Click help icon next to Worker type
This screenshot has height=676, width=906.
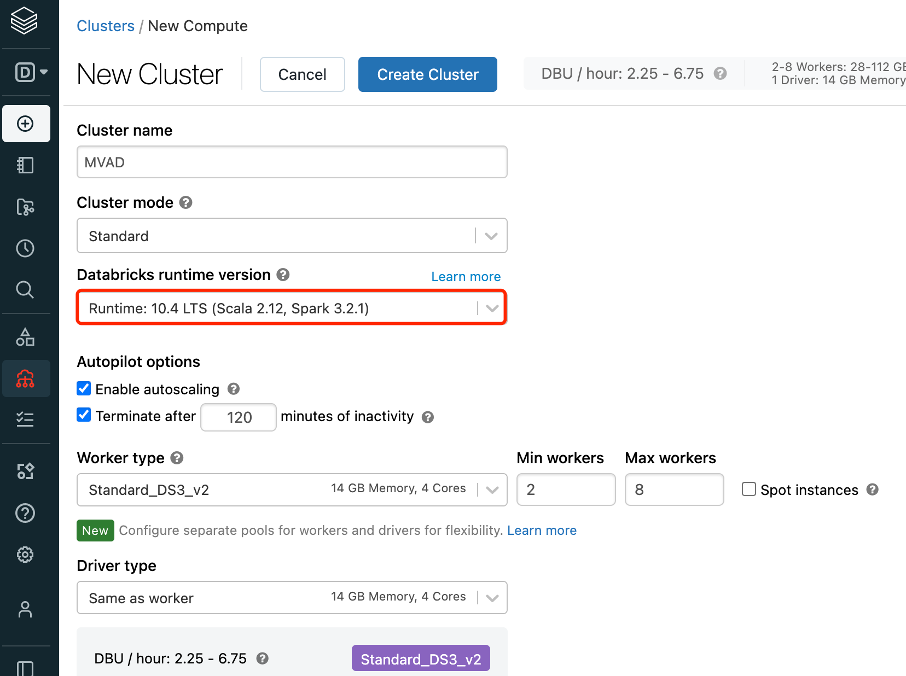click(177, 458)
